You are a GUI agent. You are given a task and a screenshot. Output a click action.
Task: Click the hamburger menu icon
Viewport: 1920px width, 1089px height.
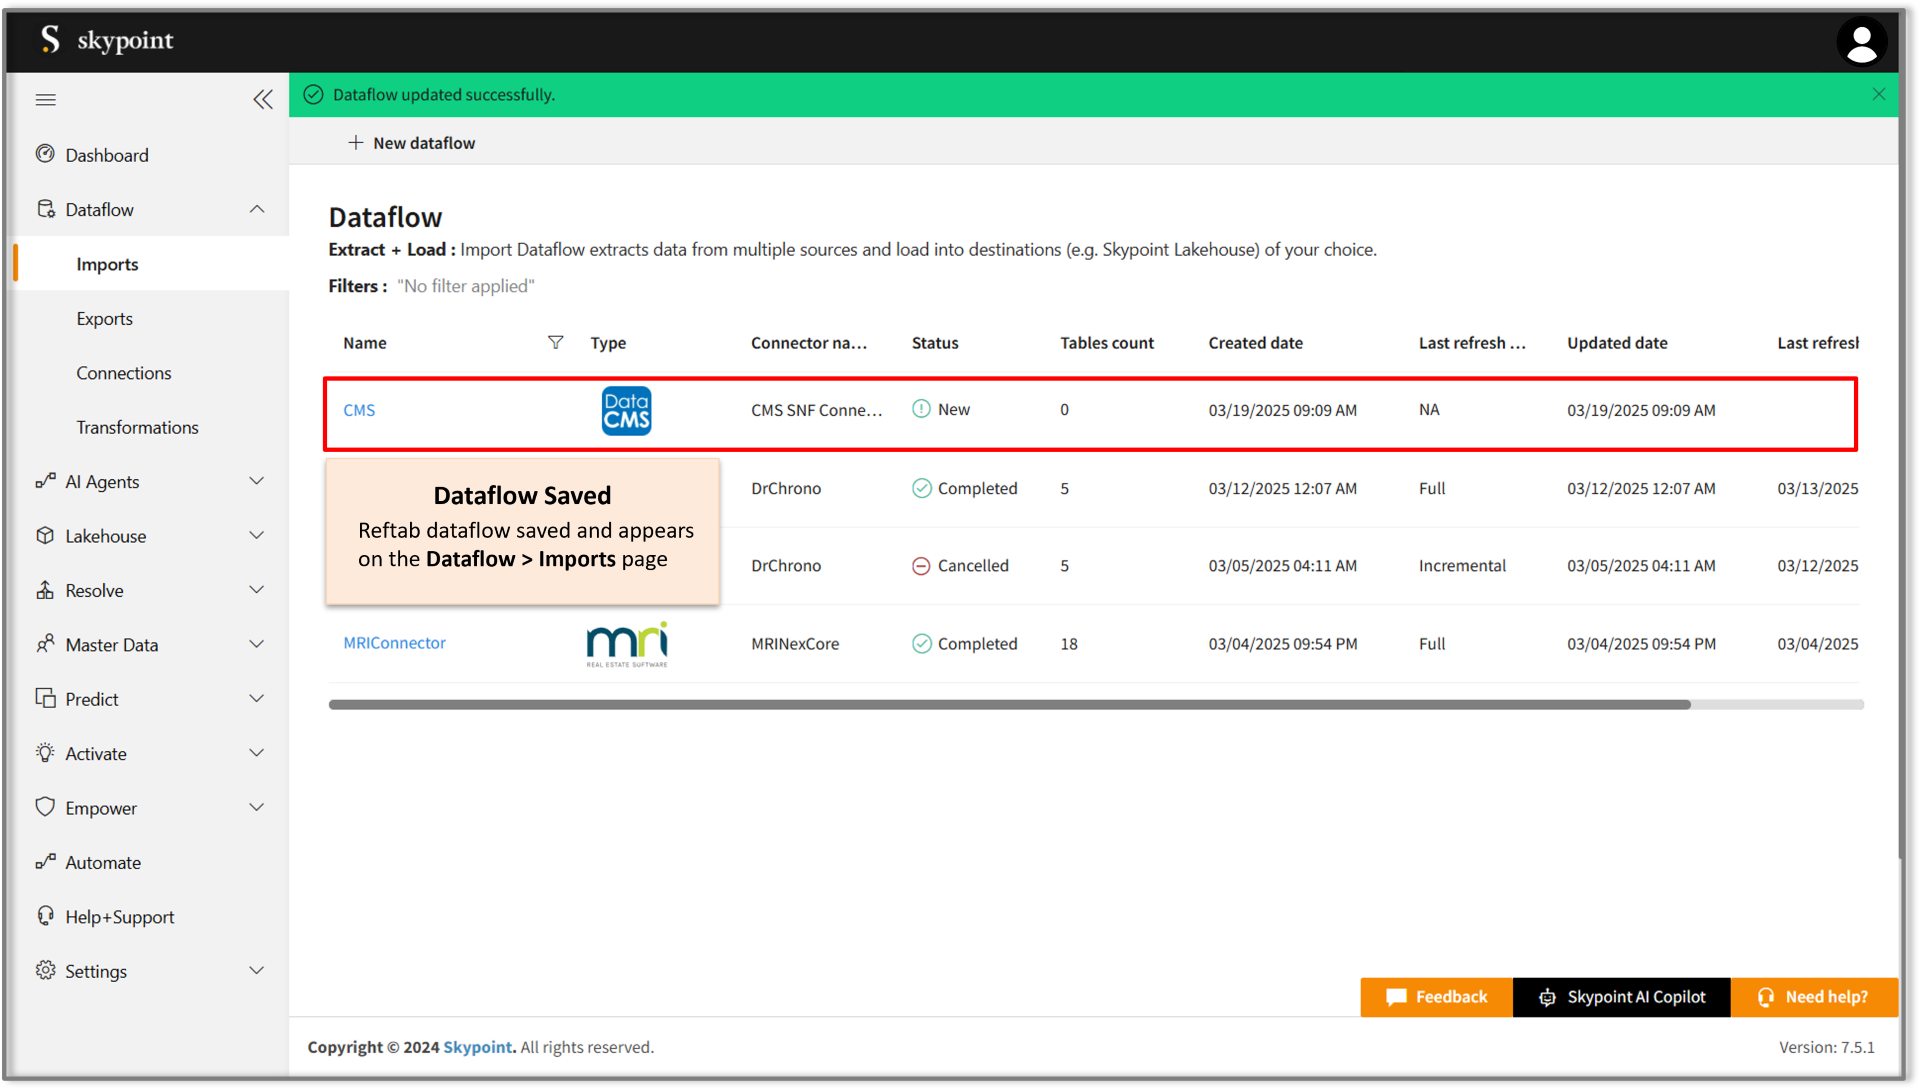[x=45, y=99]
